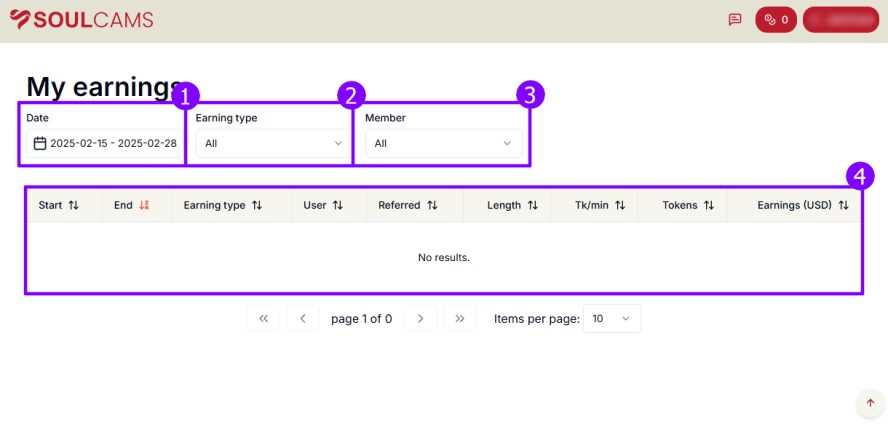The width and height of the screenshot is (888, 429).
Task: Sort by Tk/min column
Action: pos(600,205)
